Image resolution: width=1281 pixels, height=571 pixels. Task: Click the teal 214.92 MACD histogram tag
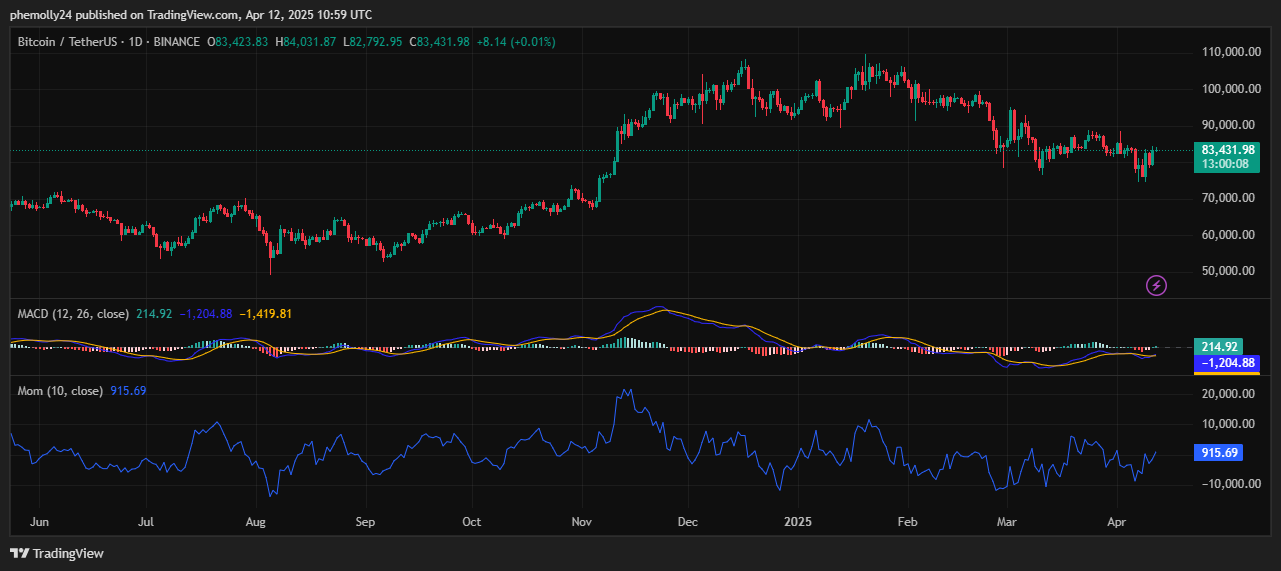point(1220,346)
